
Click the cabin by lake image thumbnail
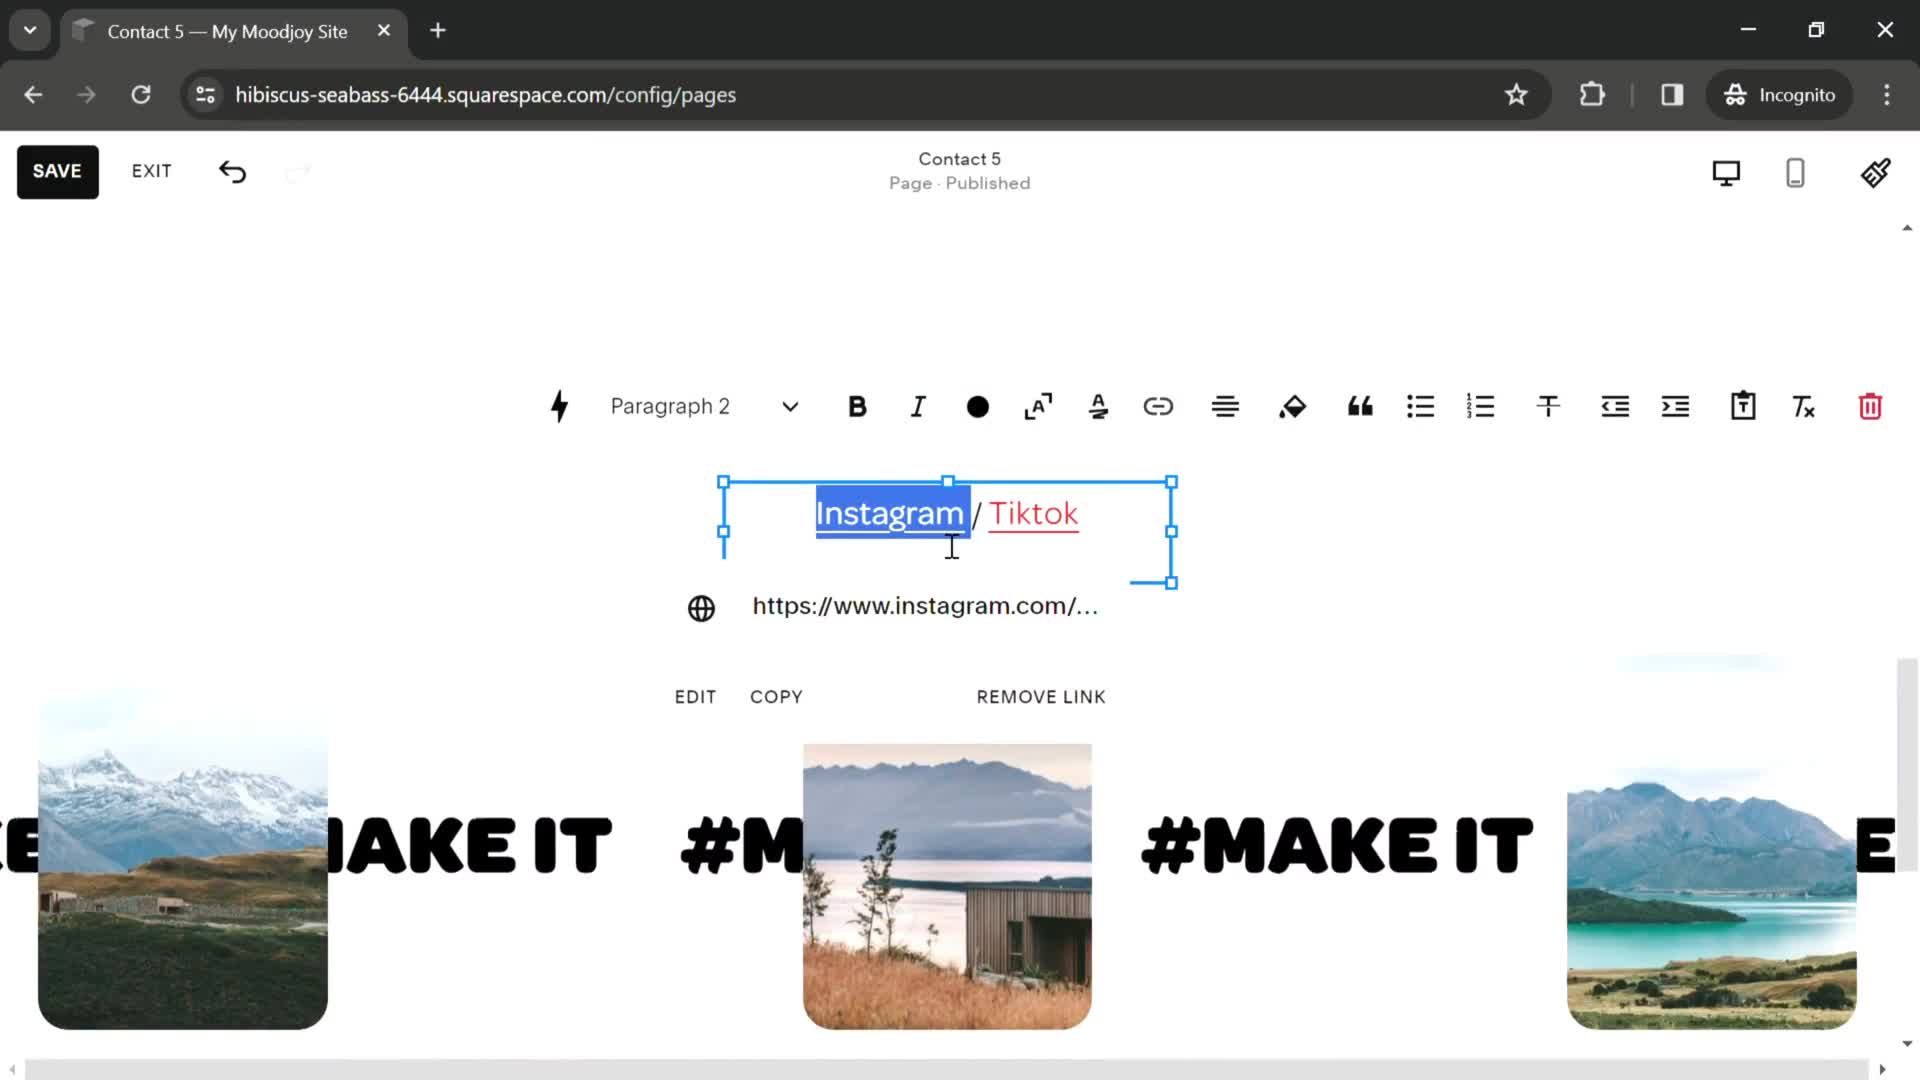point(947,887)
